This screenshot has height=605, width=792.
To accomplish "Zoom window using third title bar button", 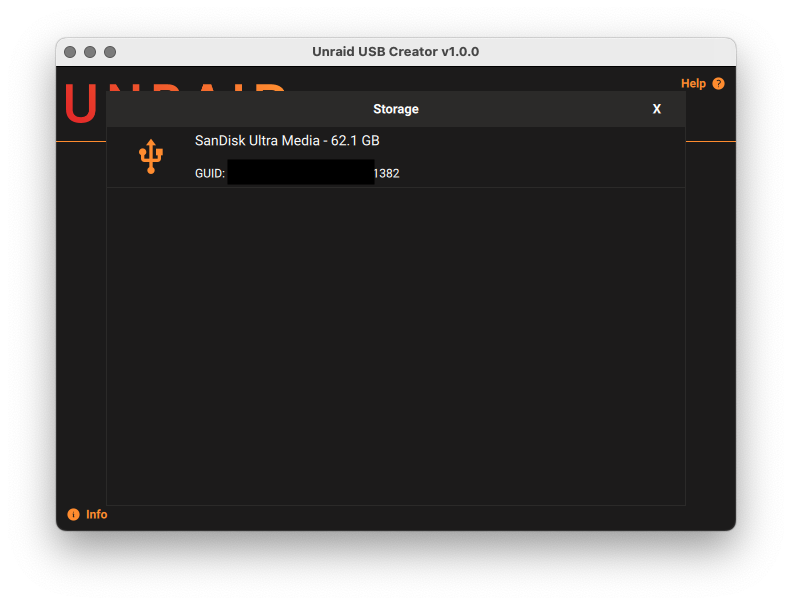I will [x=110, y=52].
